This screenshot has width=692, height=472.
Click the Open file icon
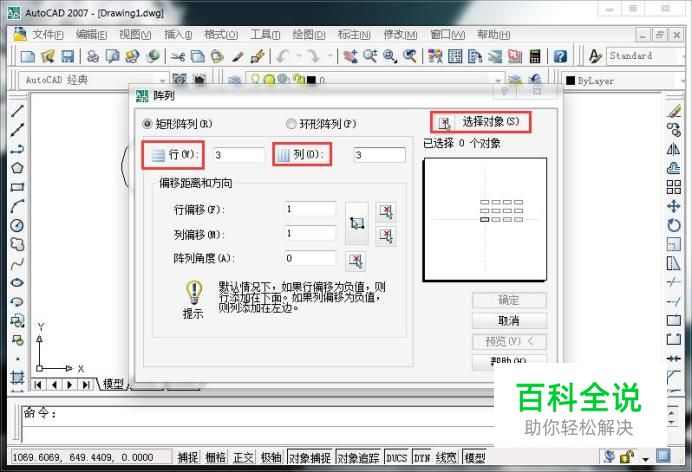click(48, 56)
